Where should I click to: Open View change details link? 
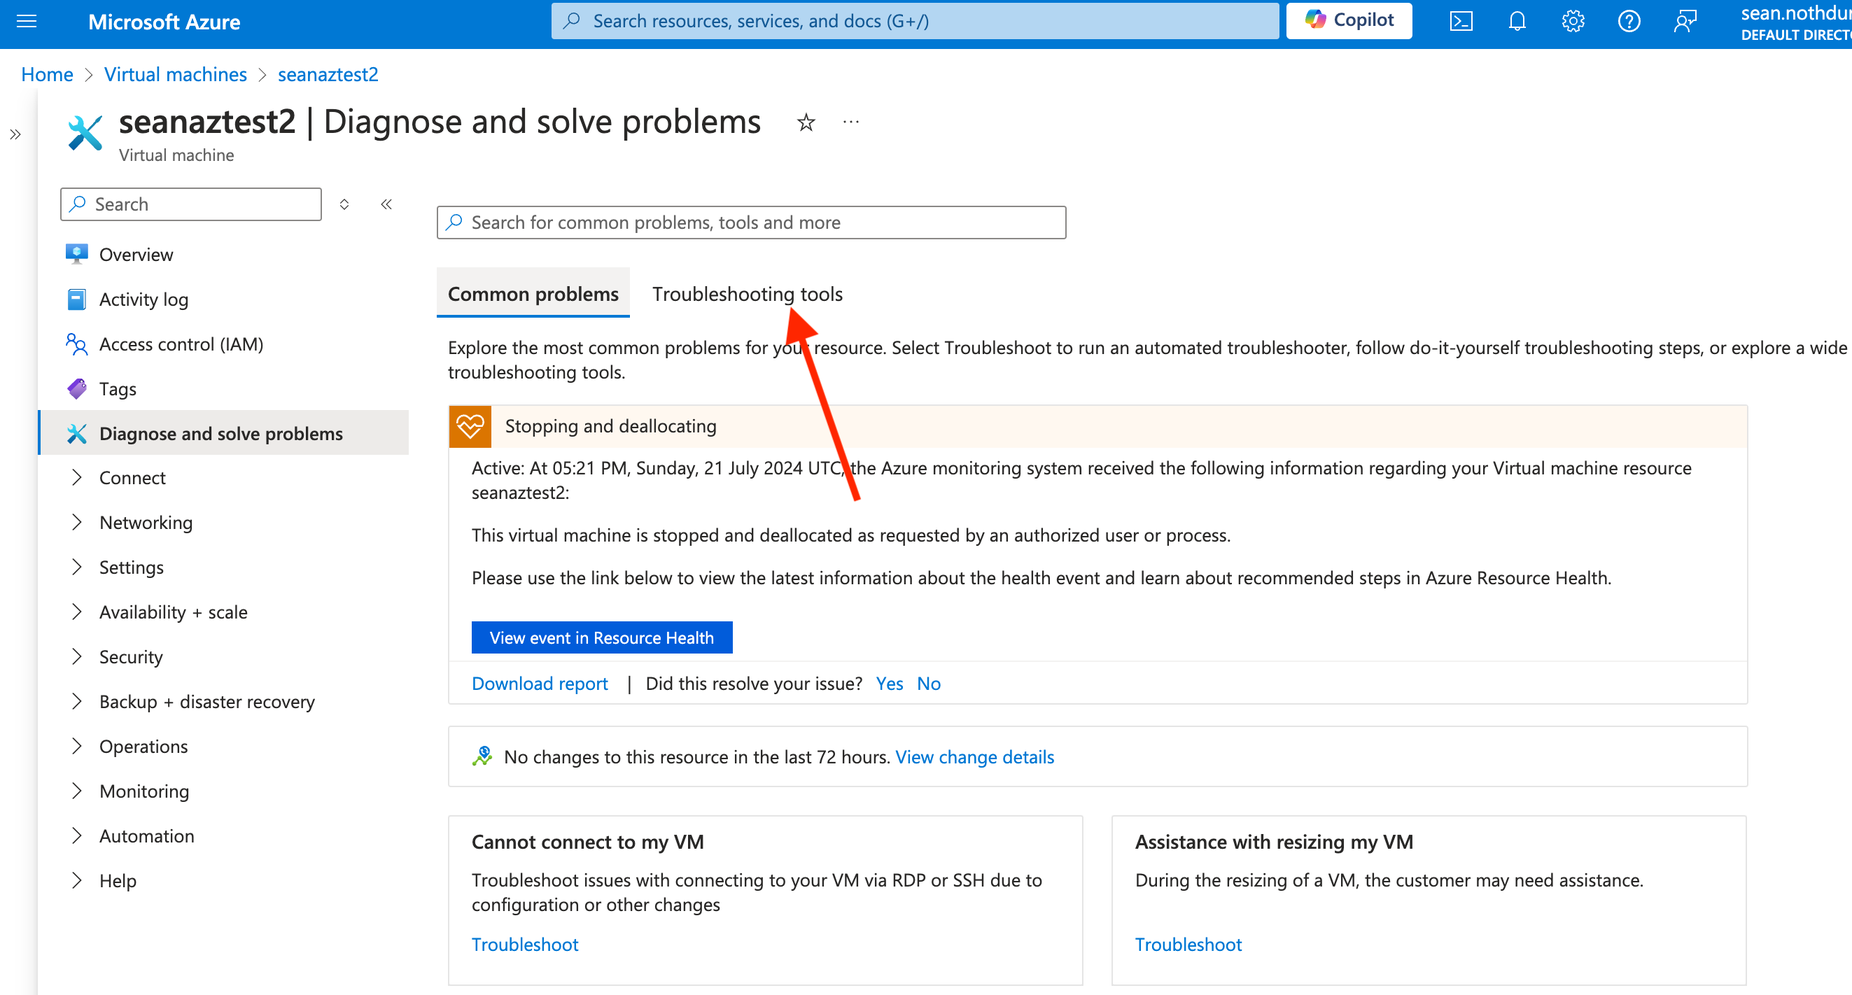[x=975, y=757]
